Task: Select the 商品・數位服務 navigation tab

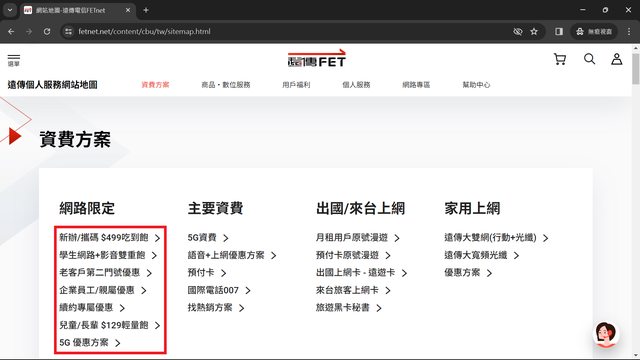Action: coord(226,85)
